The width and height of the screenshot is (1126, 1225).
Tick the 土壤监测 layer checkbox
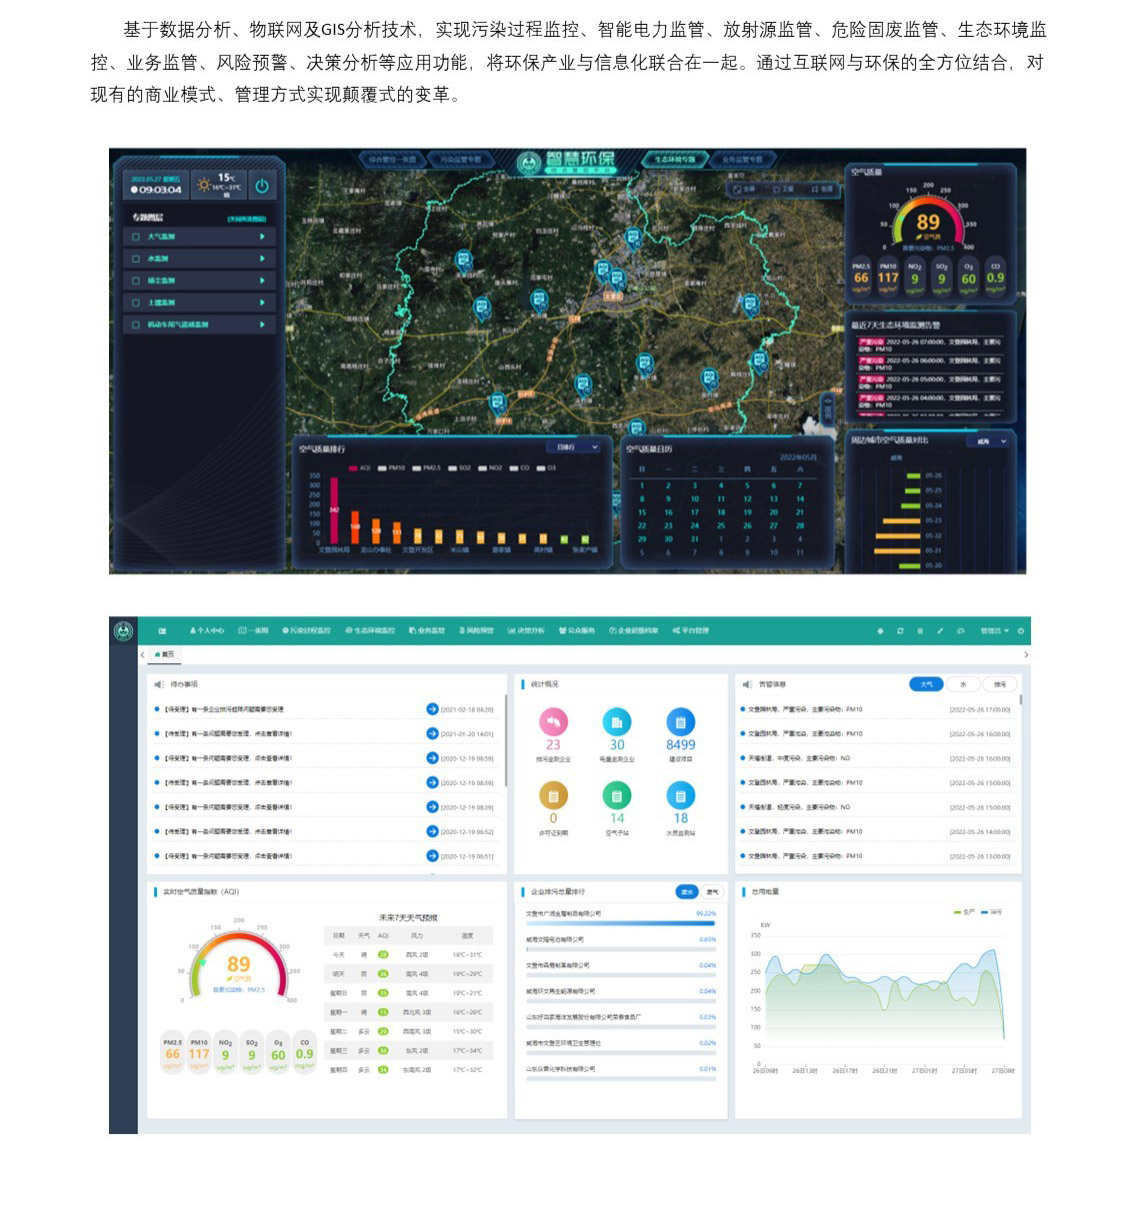[136, 303]
